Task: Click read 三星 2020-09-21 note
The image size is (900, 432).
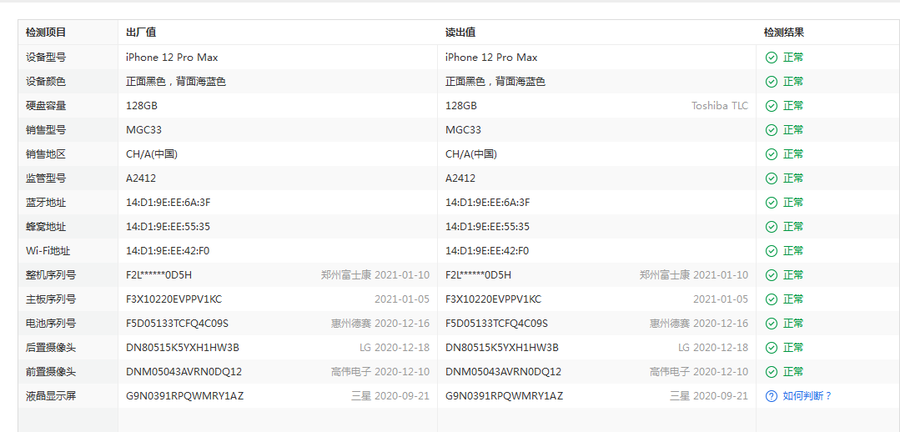Action: (x=709, y=396)
